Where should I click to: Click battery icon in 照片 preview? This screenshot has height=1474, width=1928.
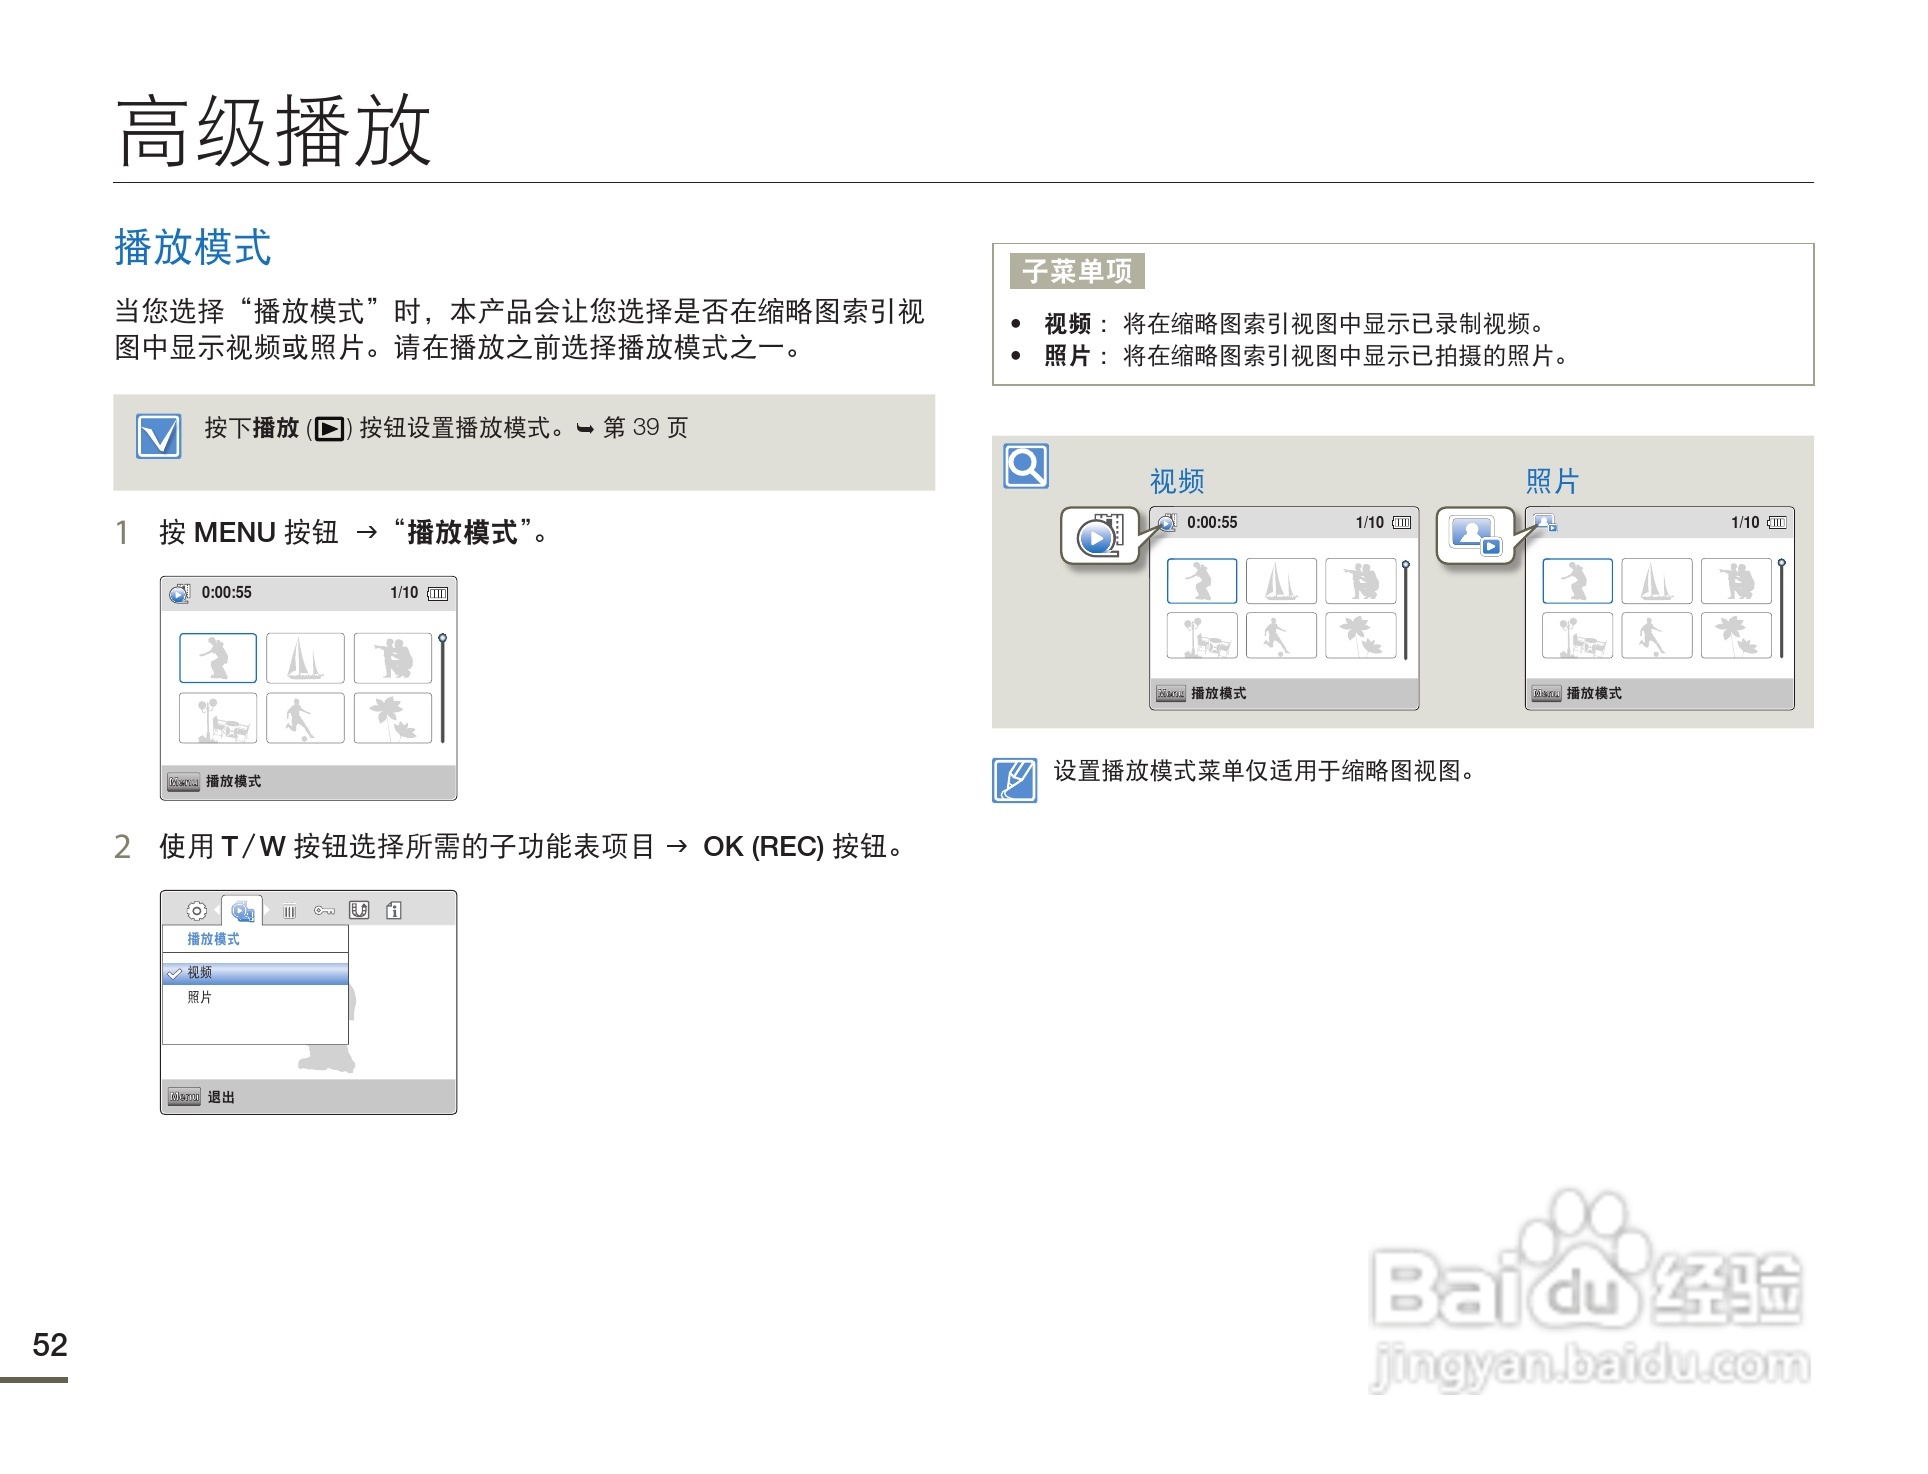(x=1777, y=523)
